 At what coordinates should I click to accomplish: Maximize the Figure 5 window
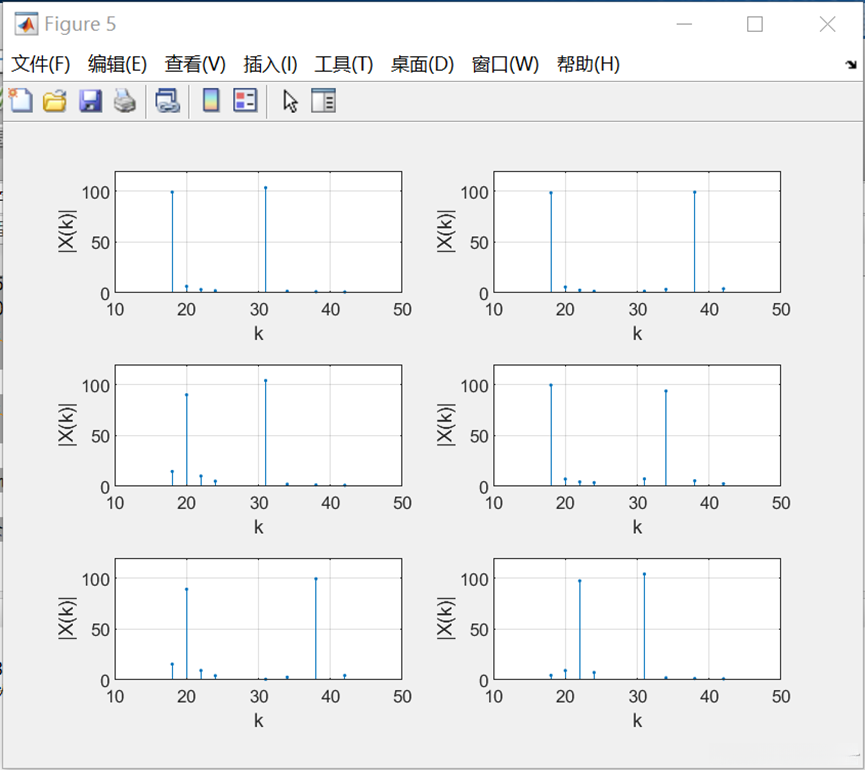(x=755, y=24)
